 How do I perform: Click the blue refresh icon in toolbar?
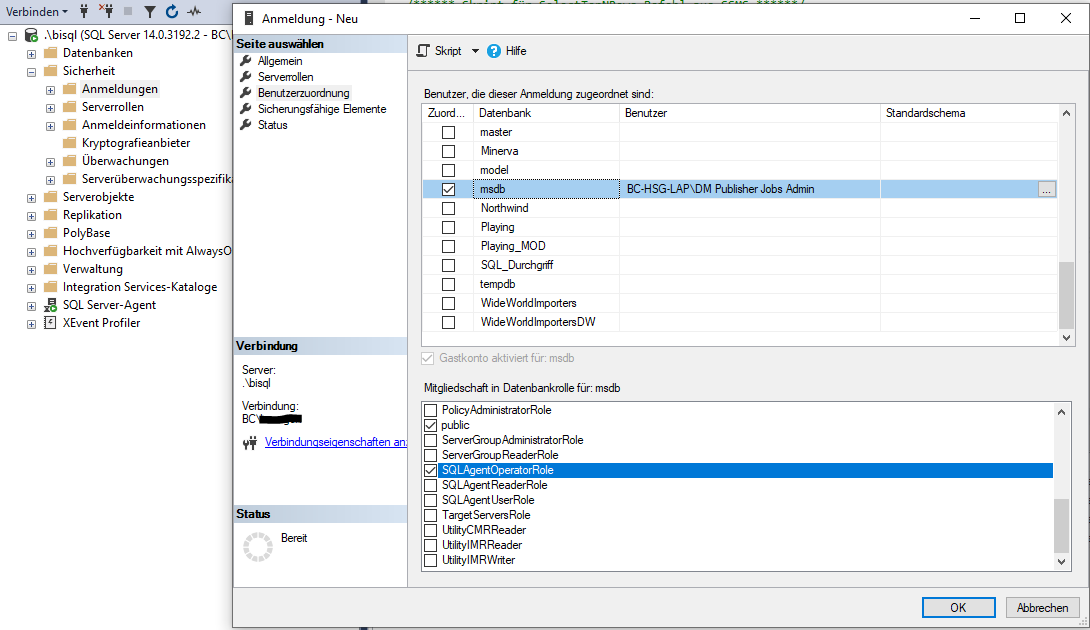(172, 12)
